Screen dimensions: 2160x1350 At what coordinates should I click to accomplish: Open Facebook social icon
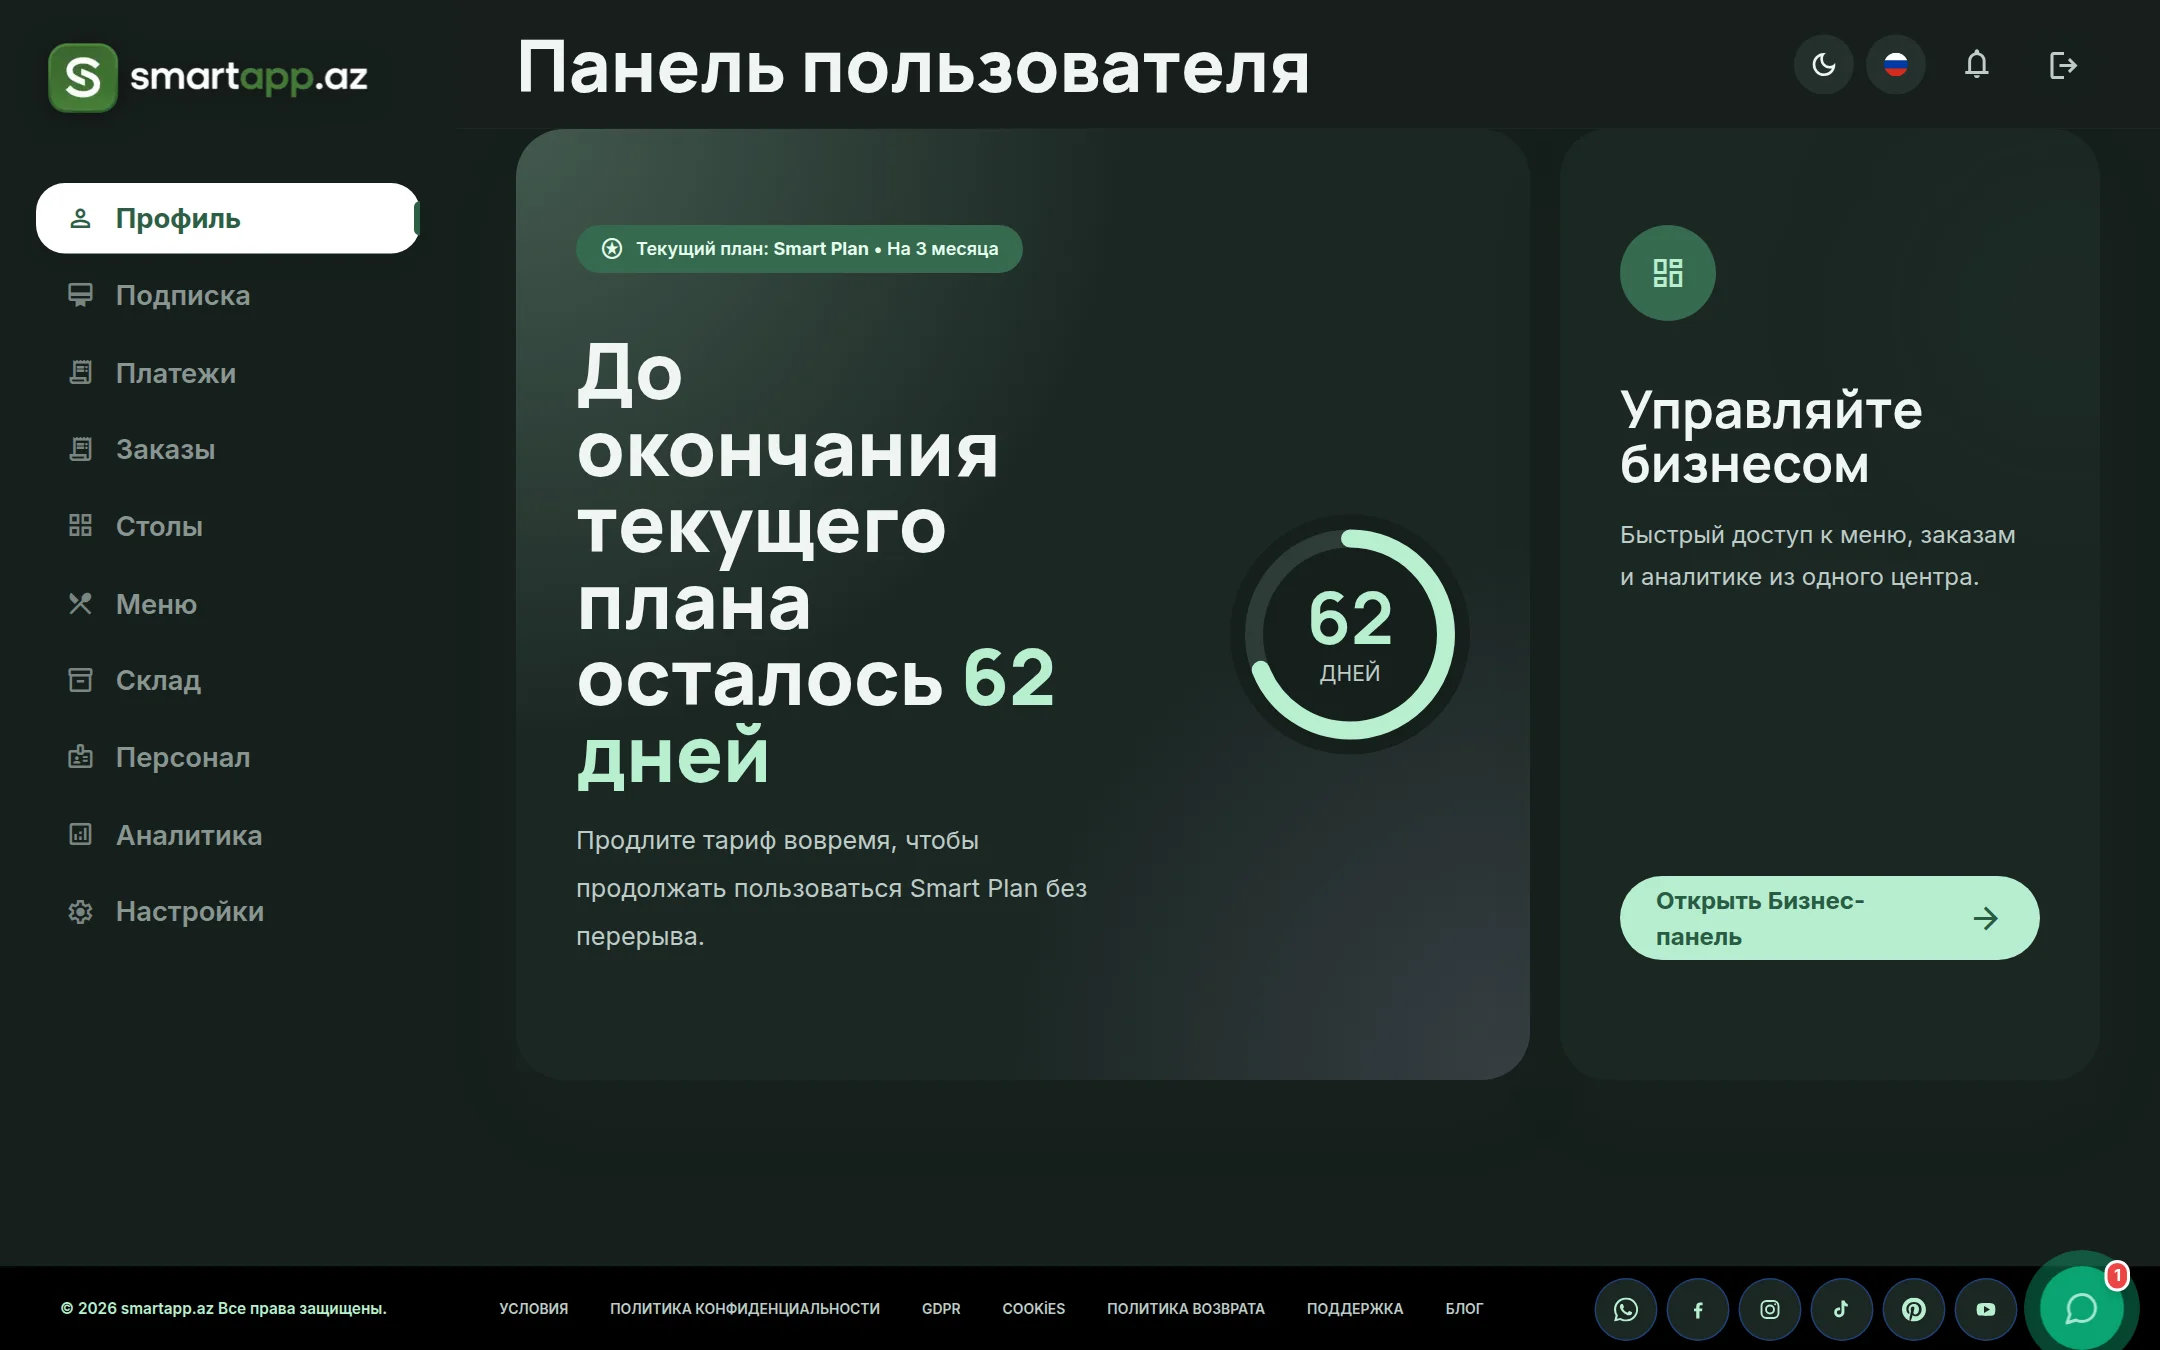(x=1698, y=1309)
